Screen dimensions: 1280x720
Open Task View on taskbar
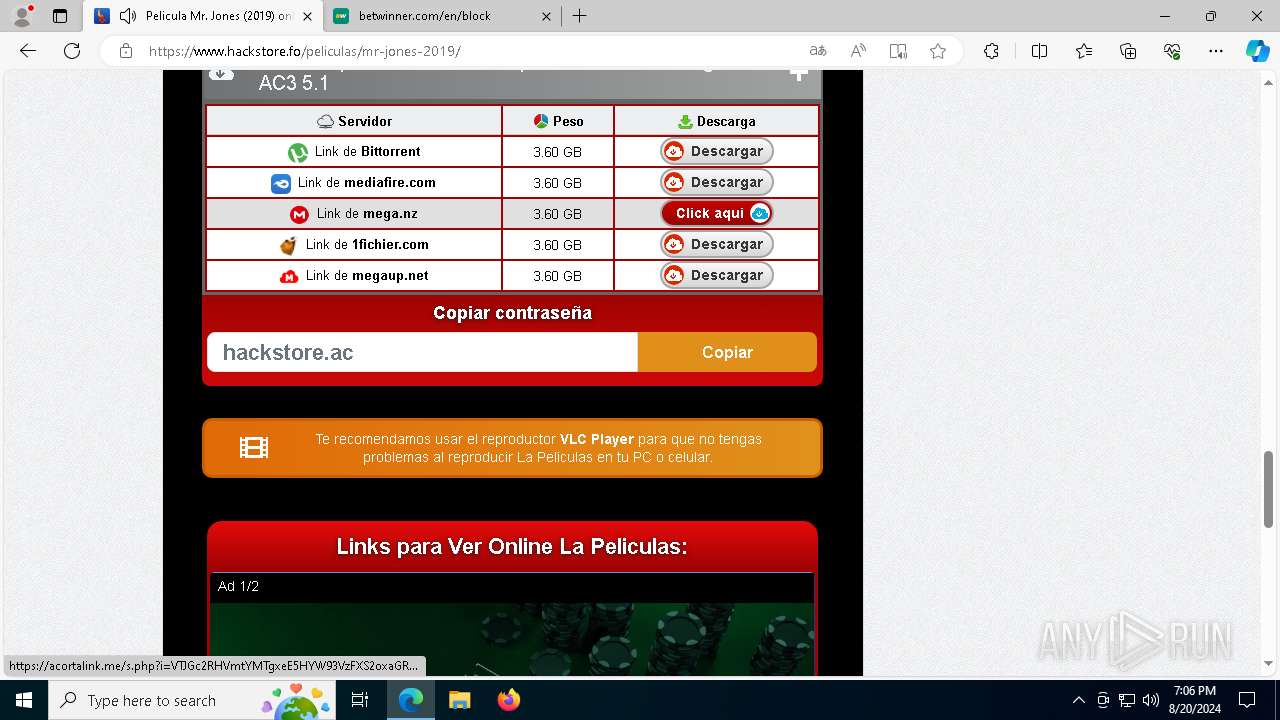(360, 700)
